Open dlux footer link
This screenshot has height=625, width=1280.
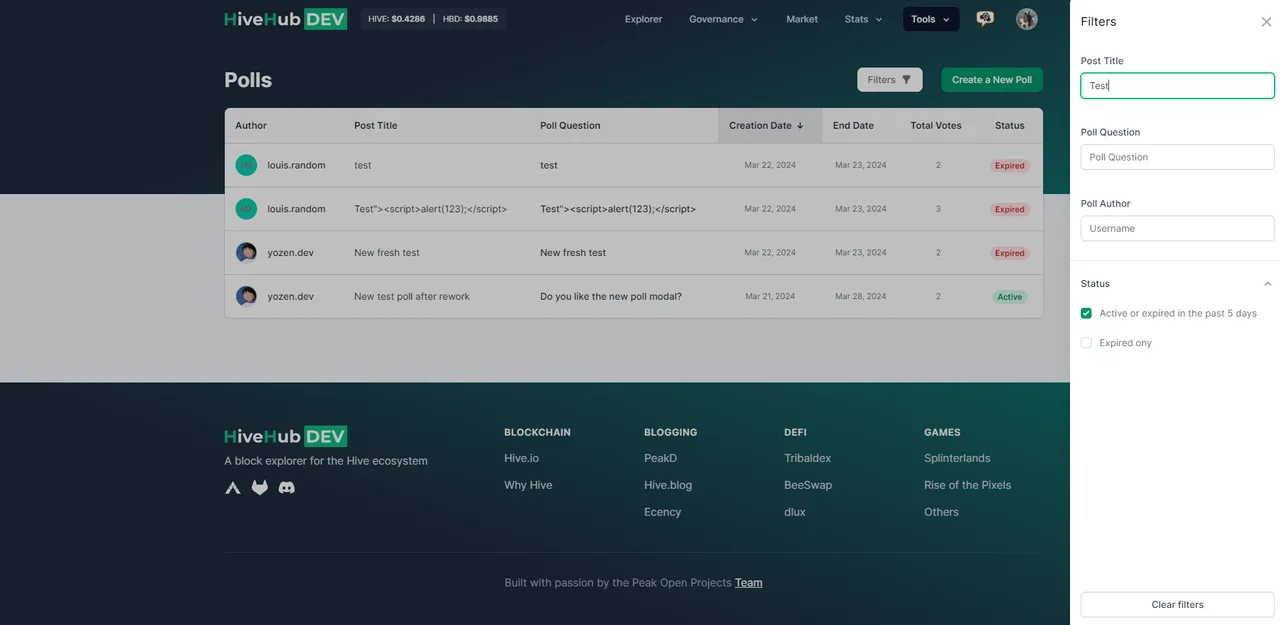(x=795, y=512)
